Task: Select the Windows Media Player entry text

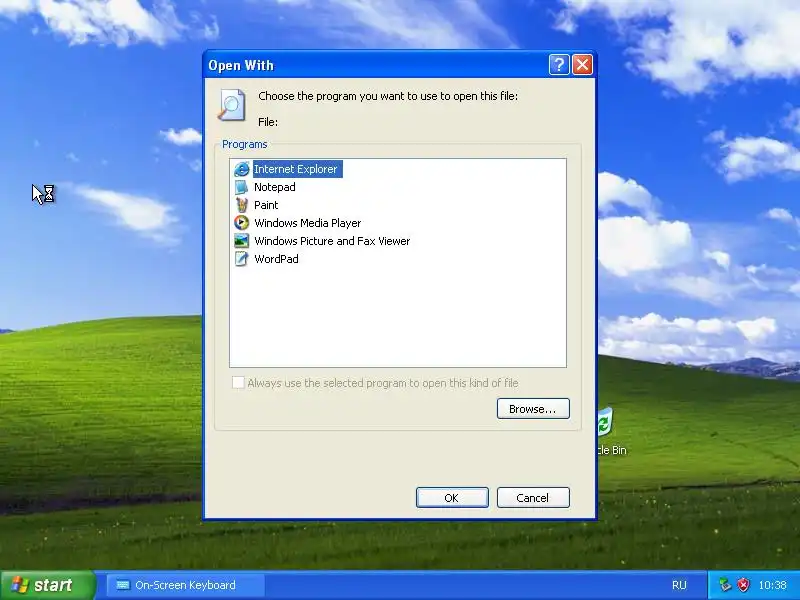Action: pos(308,223)
